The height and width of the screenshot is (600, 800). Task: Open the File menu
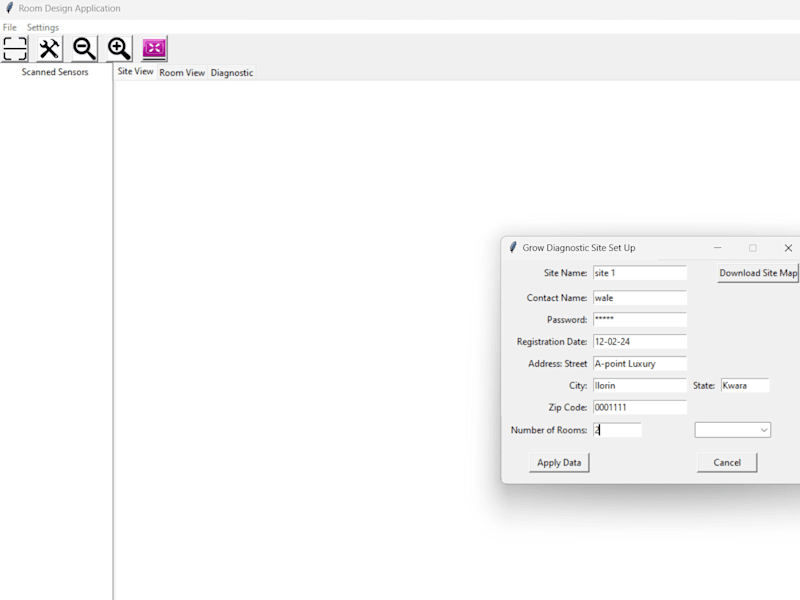(10, 28)
